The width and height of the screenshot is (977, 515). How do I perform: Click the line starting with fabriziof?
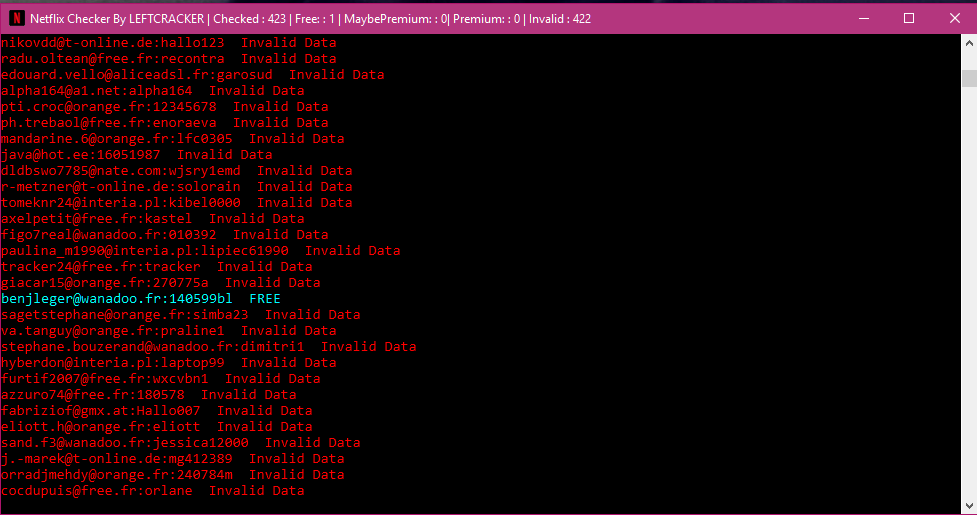pyautogui.click(x=100, y=411)
